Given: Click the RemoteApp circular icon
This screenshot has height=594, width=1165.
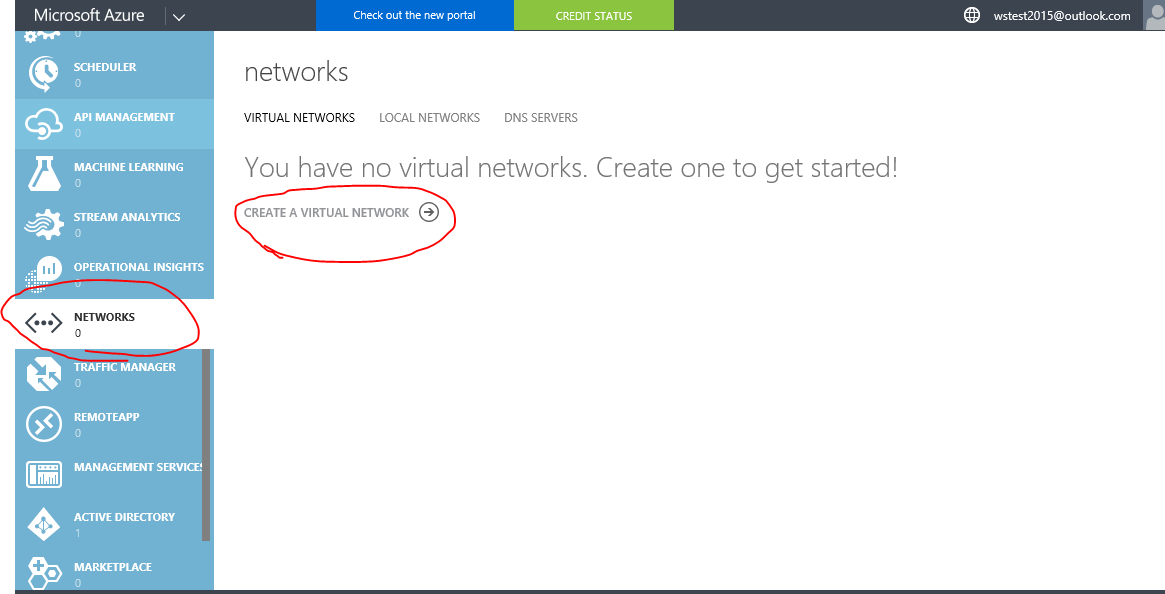Looking at the screenshot, I should [x=44, y=423].
